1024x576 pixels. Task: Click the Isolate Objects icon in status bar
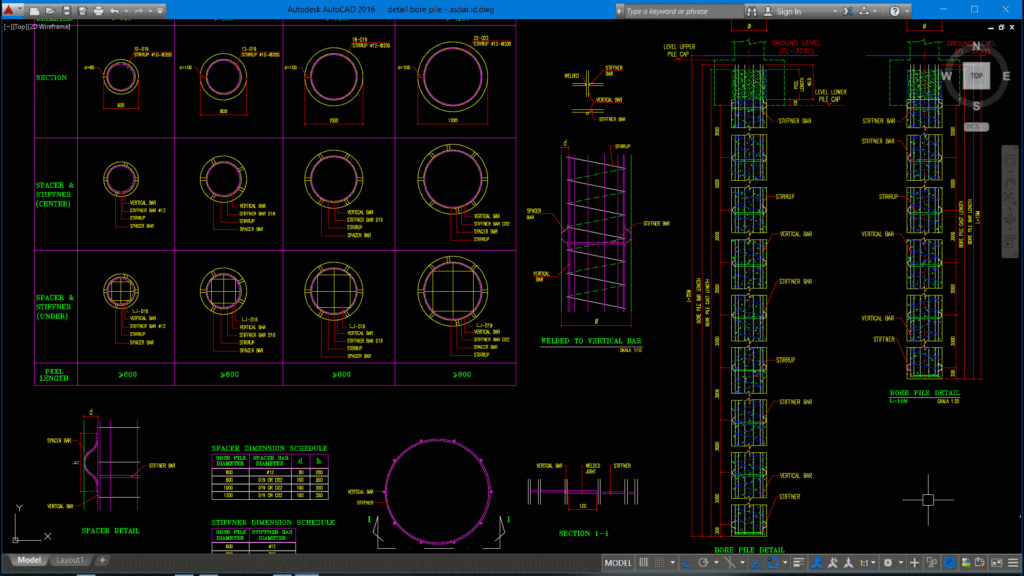(x=932, y=563)
